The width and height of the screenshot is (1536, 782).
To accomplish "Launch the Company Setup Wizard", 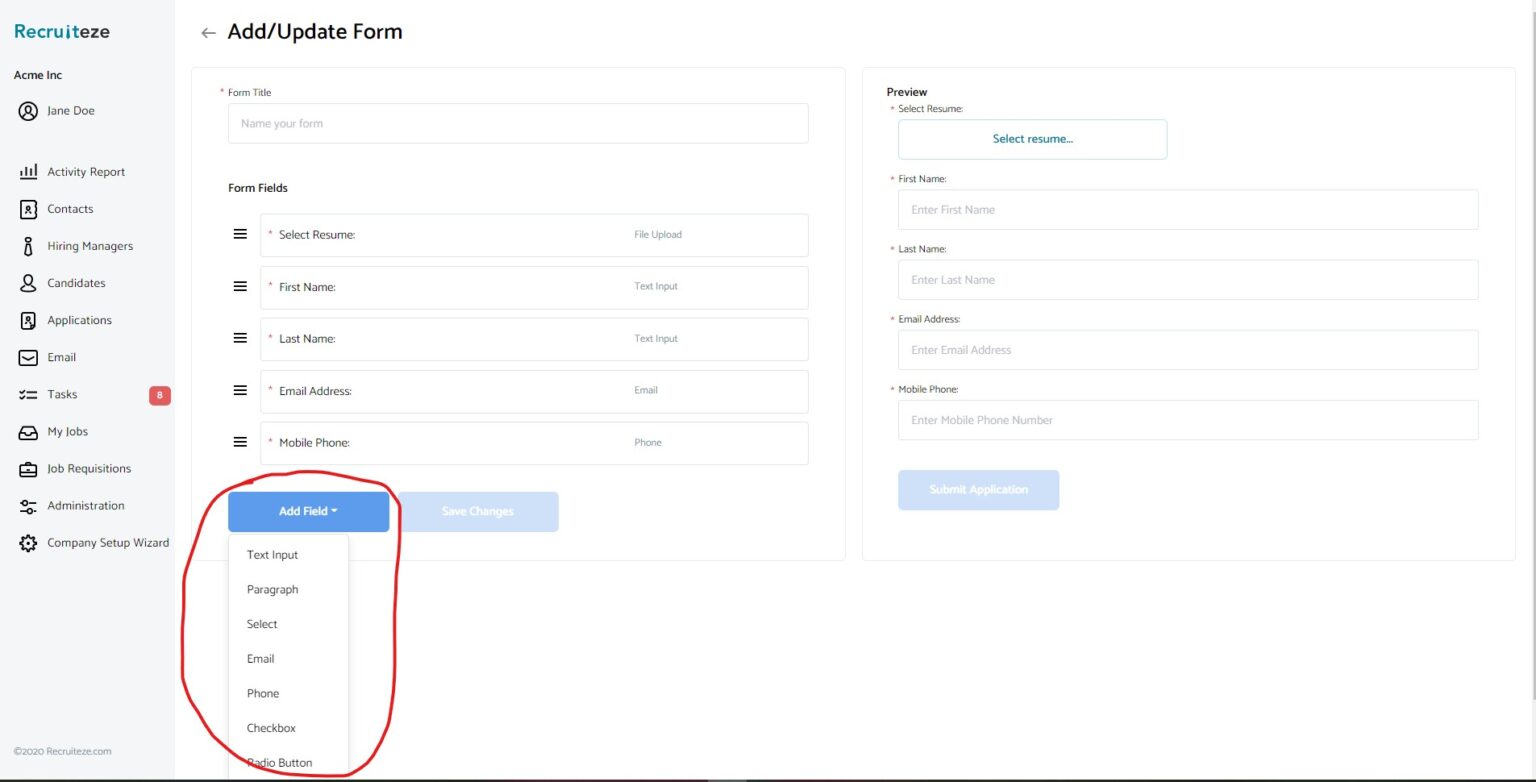I will (108, 542).
